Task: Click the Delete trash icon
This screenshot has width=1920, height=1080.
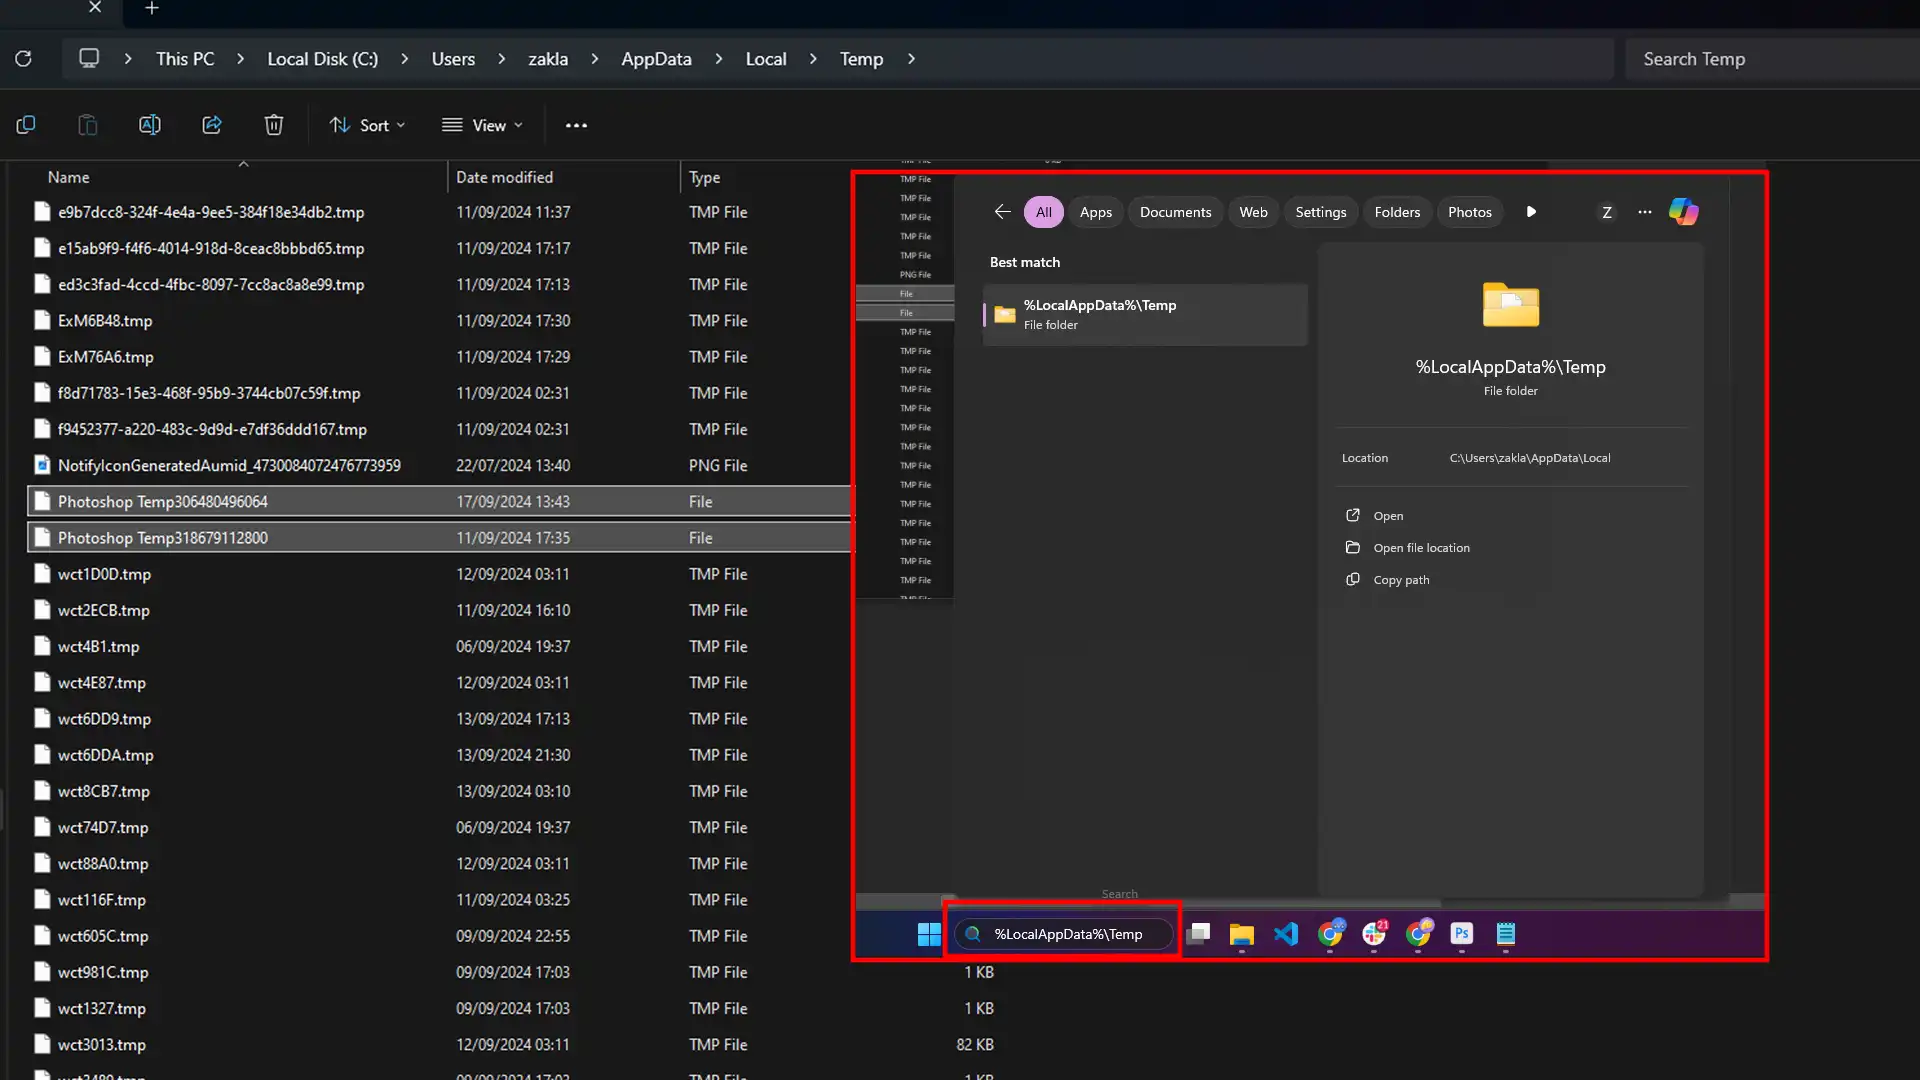Action: coord(274,125)
